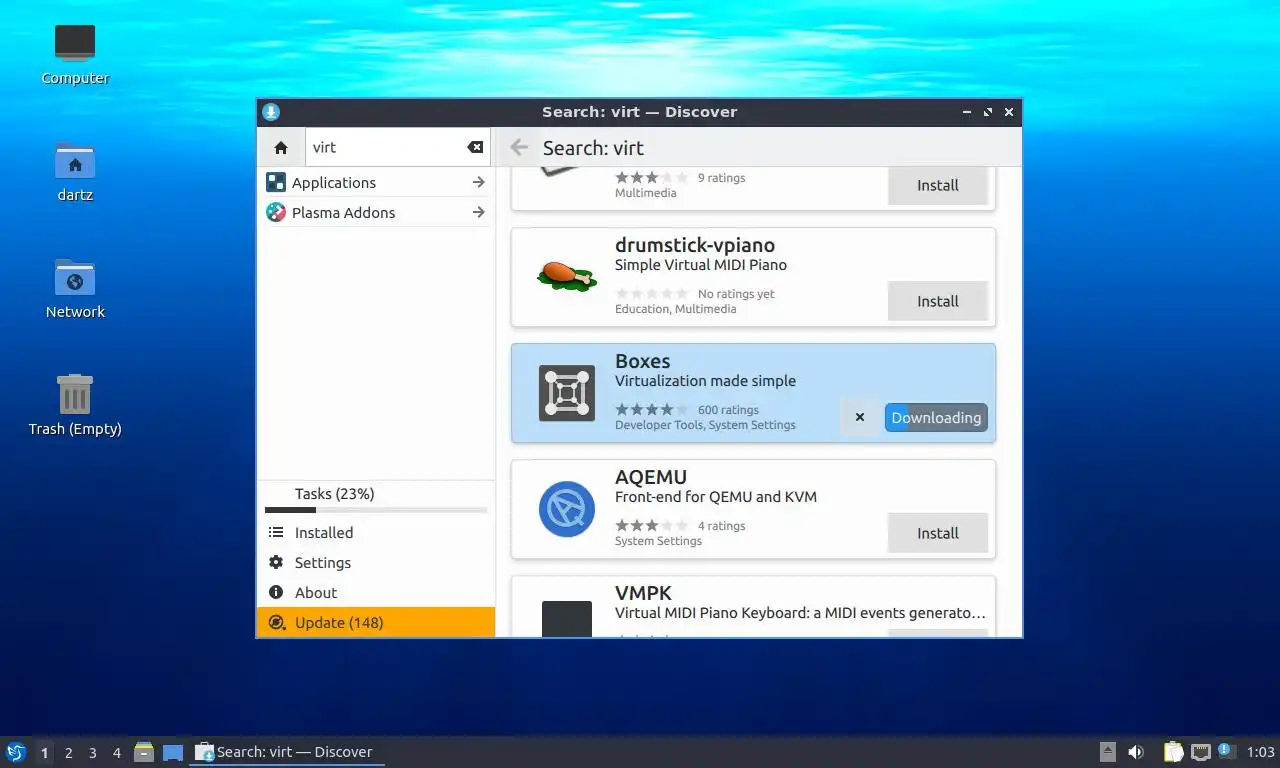The image size is (1280, 768).
Task: Open the volume control tray icon
Action: 1136,752
